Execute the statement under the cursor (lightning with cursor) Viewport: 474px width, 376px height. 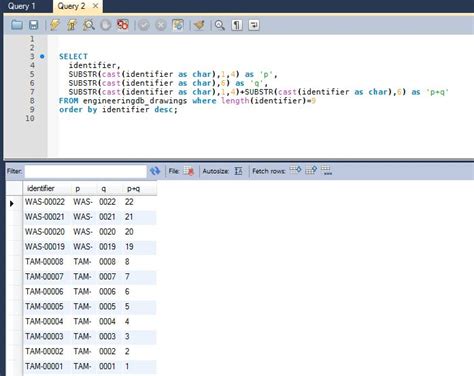pyautogui.click(x=72, y=25)
